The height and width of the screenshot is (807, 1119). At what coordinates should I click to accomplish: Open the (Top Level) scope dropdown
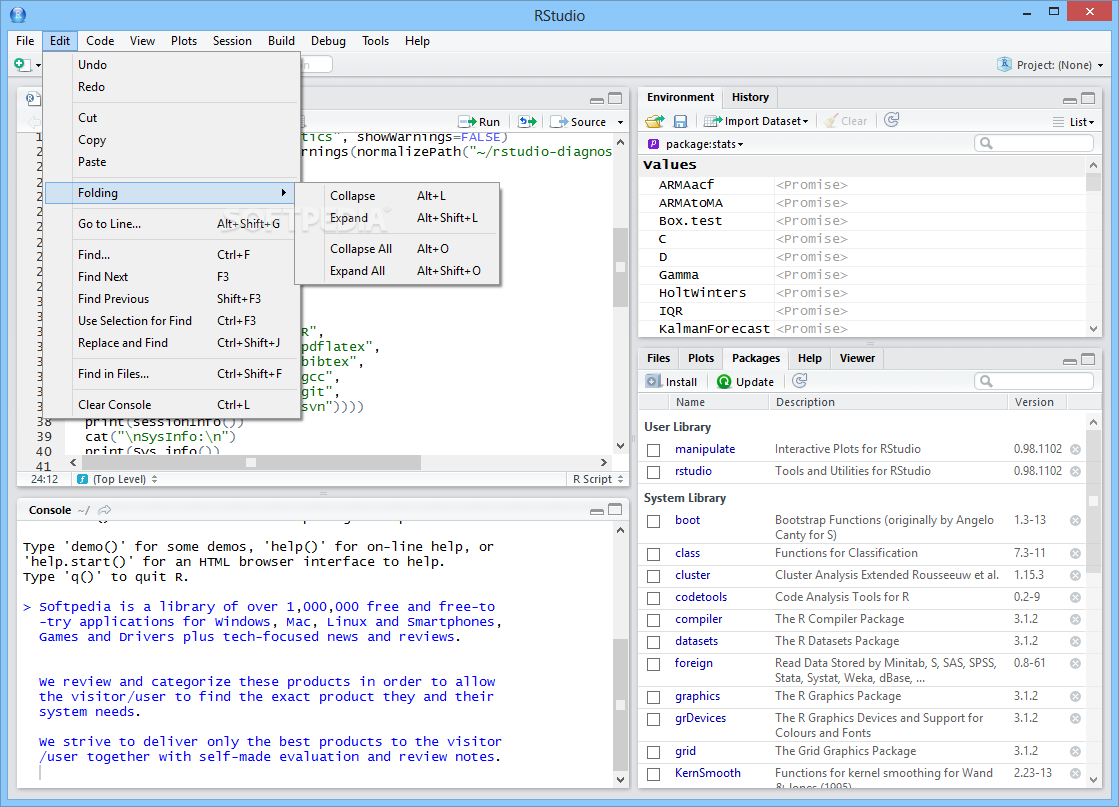(118, 479)
